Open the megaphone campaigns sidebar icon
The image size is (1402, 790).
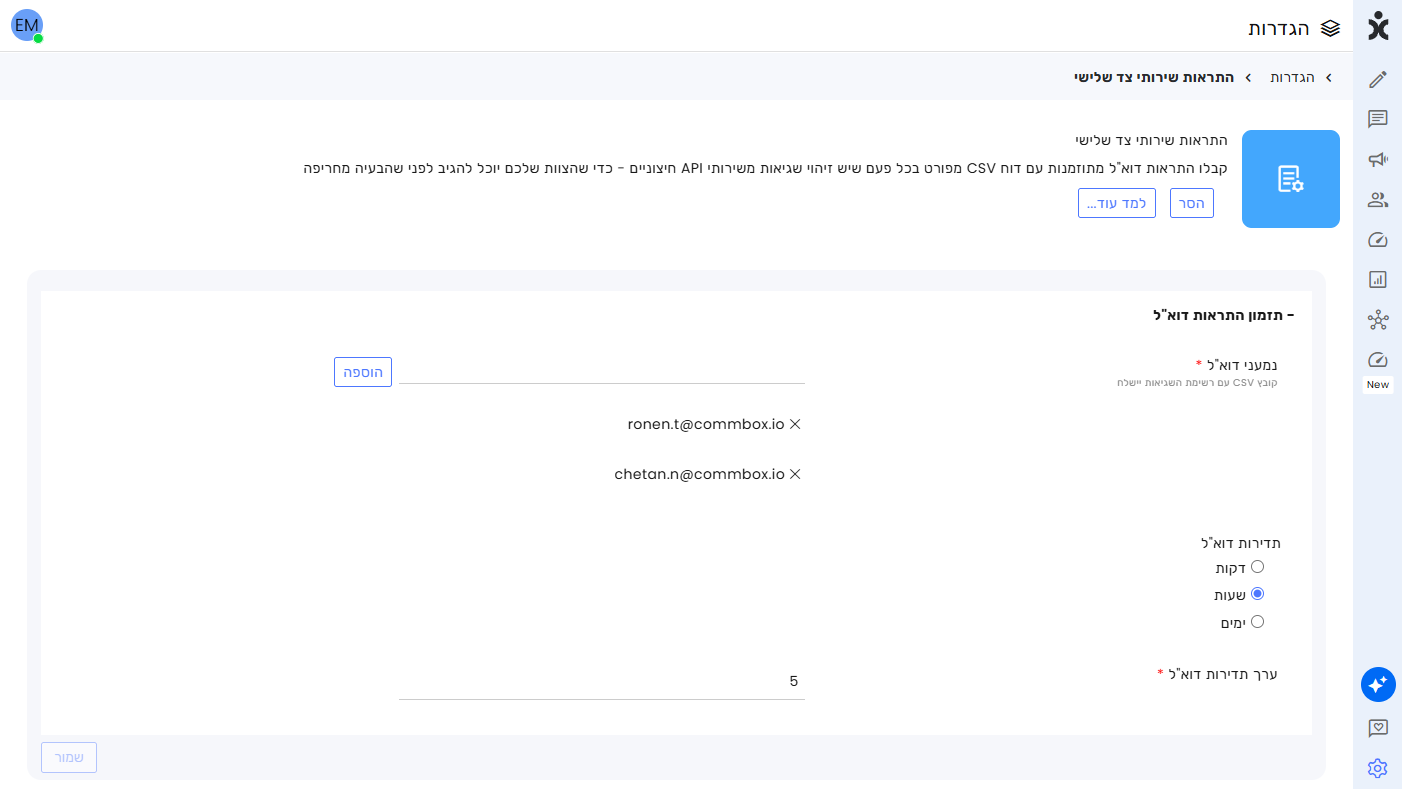[x=1378, y=159]
